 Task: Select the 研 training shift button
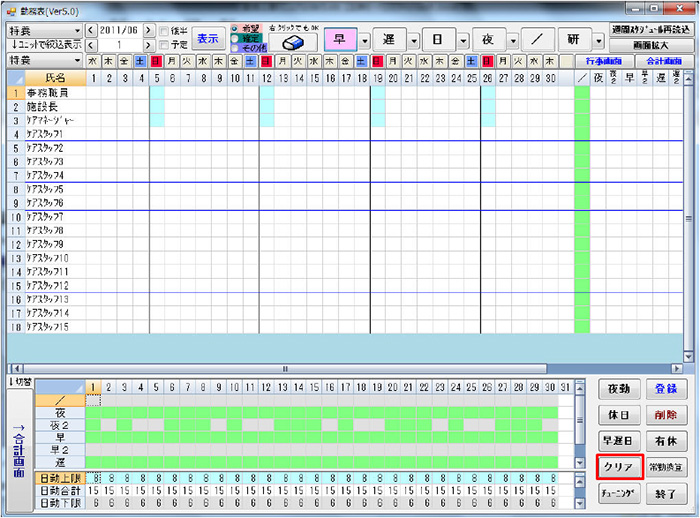click(574, 40)
